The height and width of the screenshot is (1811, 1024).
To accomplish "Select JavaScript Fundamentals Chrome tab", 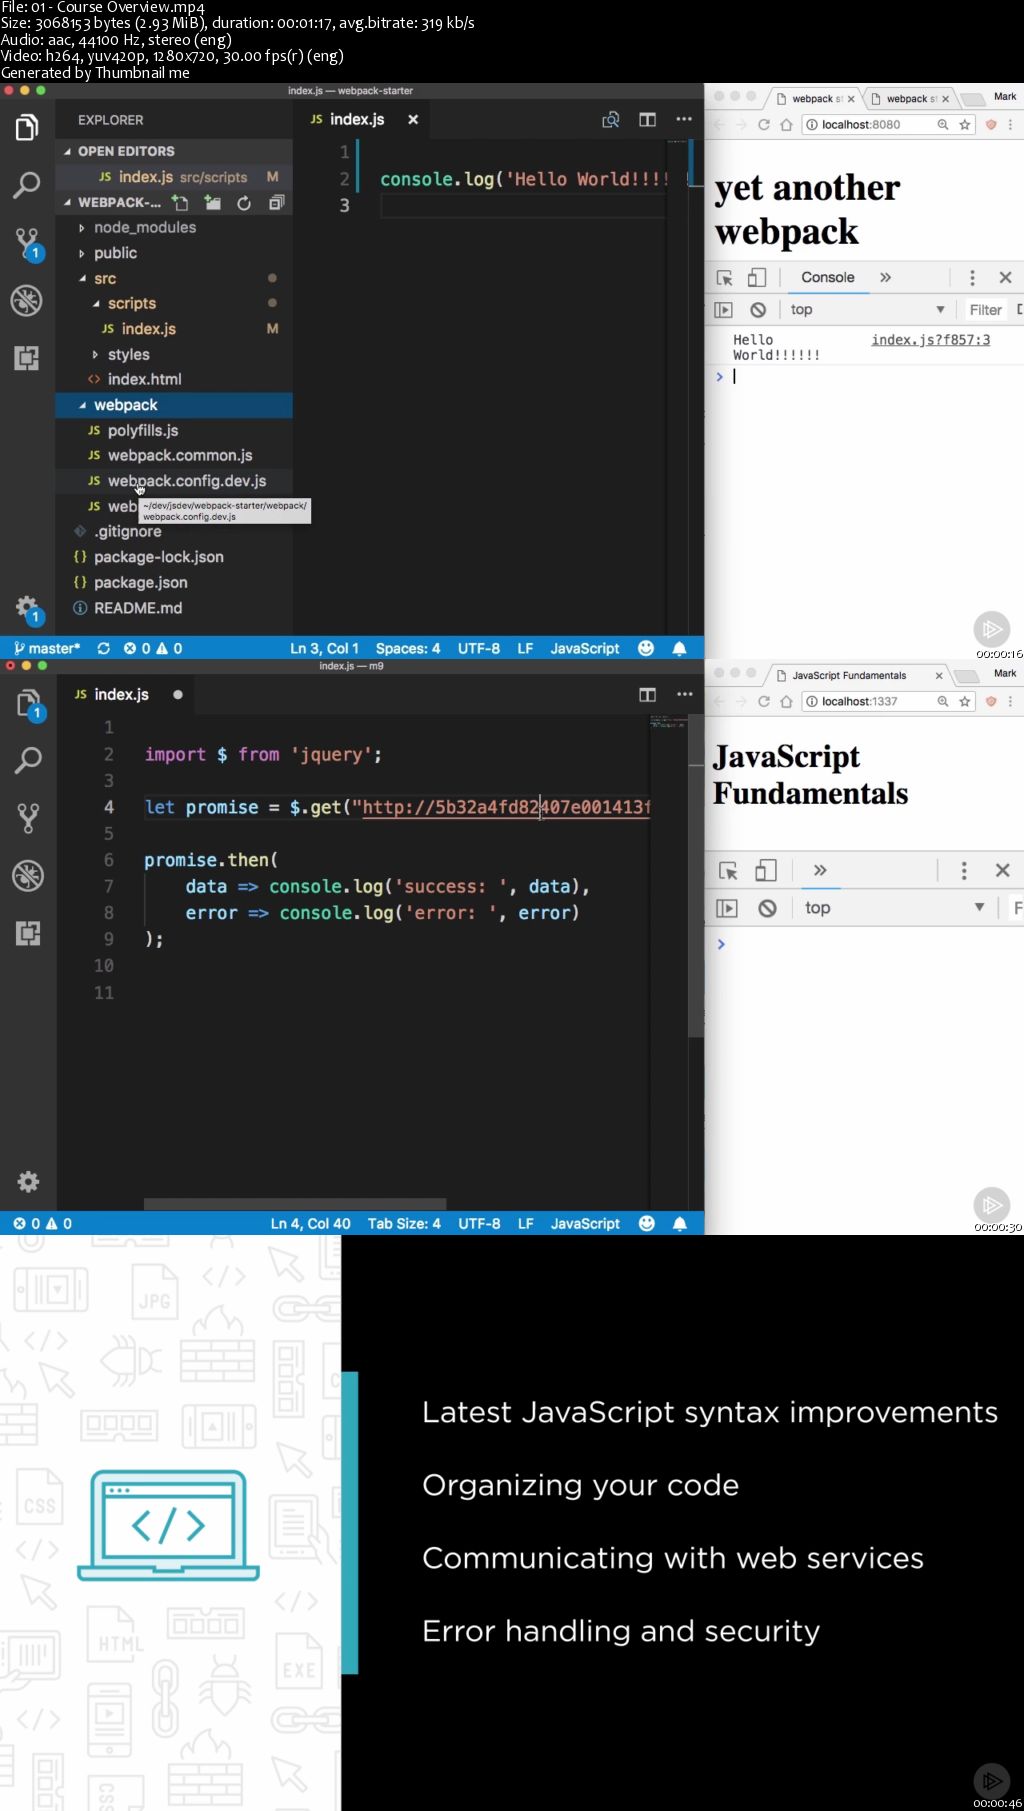I will [x=859, y=676].
